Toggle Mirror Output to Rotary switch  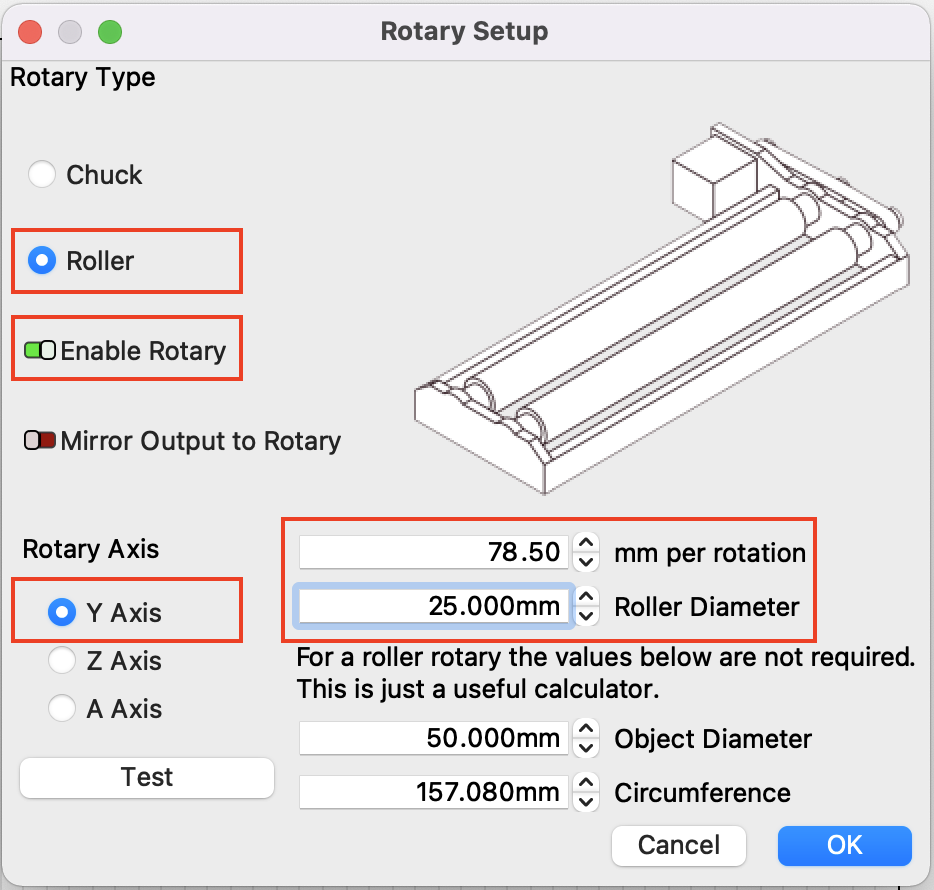pos(40,441)
